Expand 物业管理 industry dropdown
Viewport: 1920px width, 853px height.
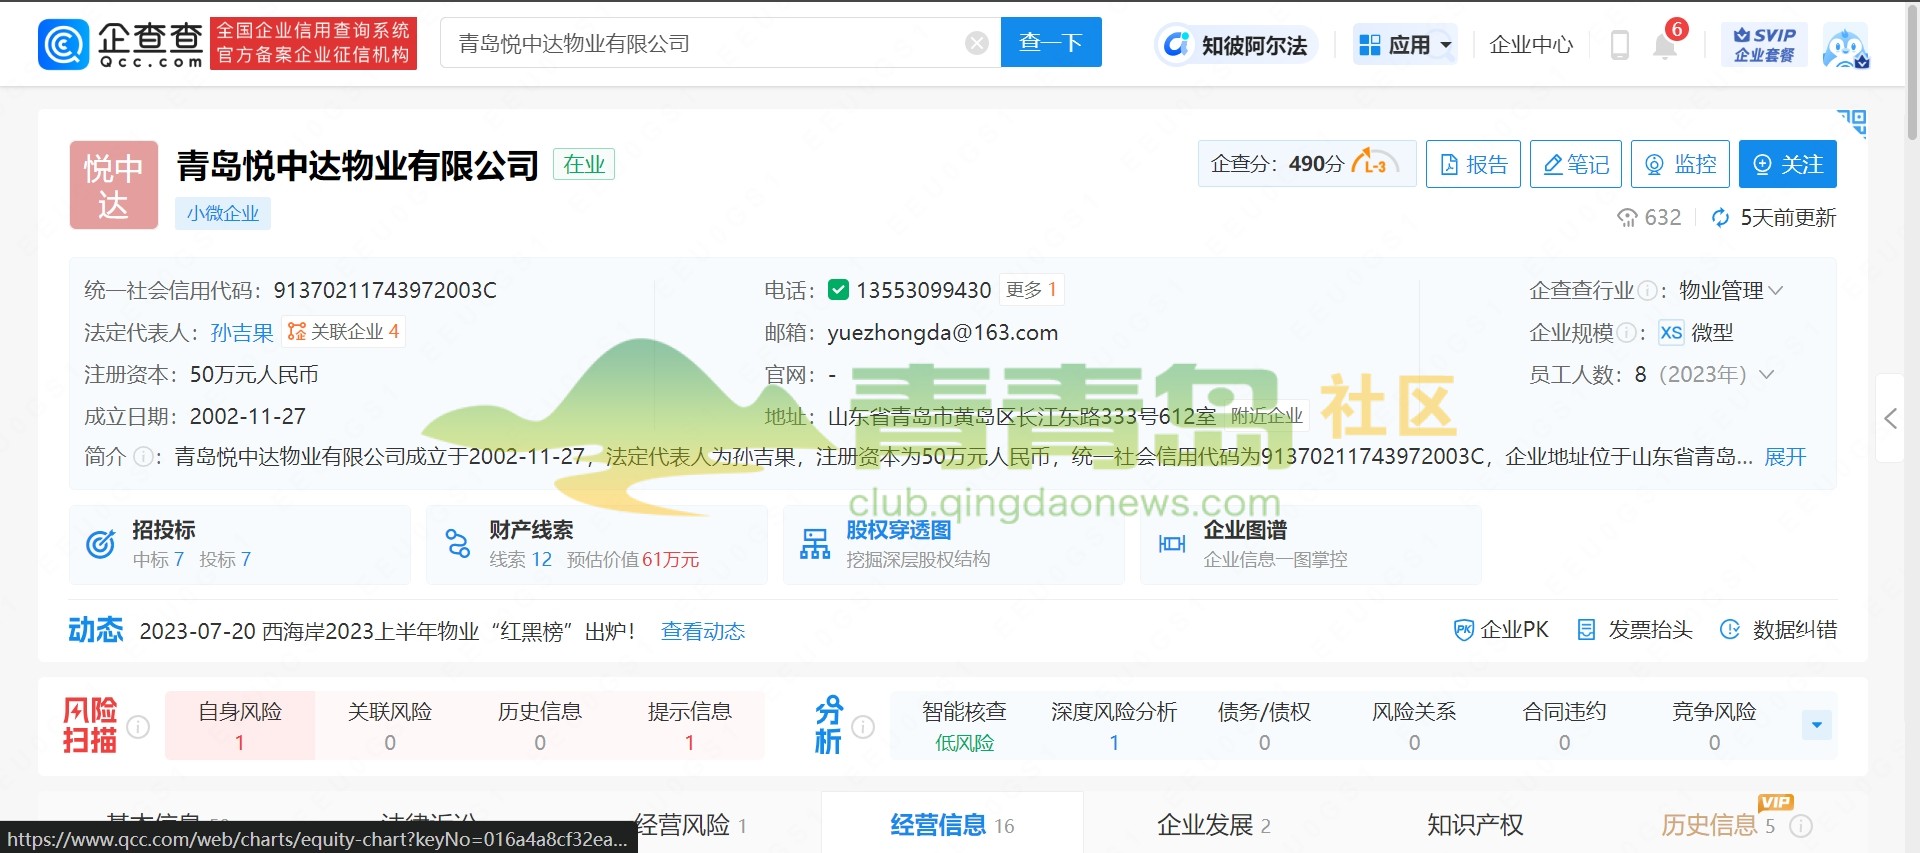pyautogui.click(x=1731, y=290)
